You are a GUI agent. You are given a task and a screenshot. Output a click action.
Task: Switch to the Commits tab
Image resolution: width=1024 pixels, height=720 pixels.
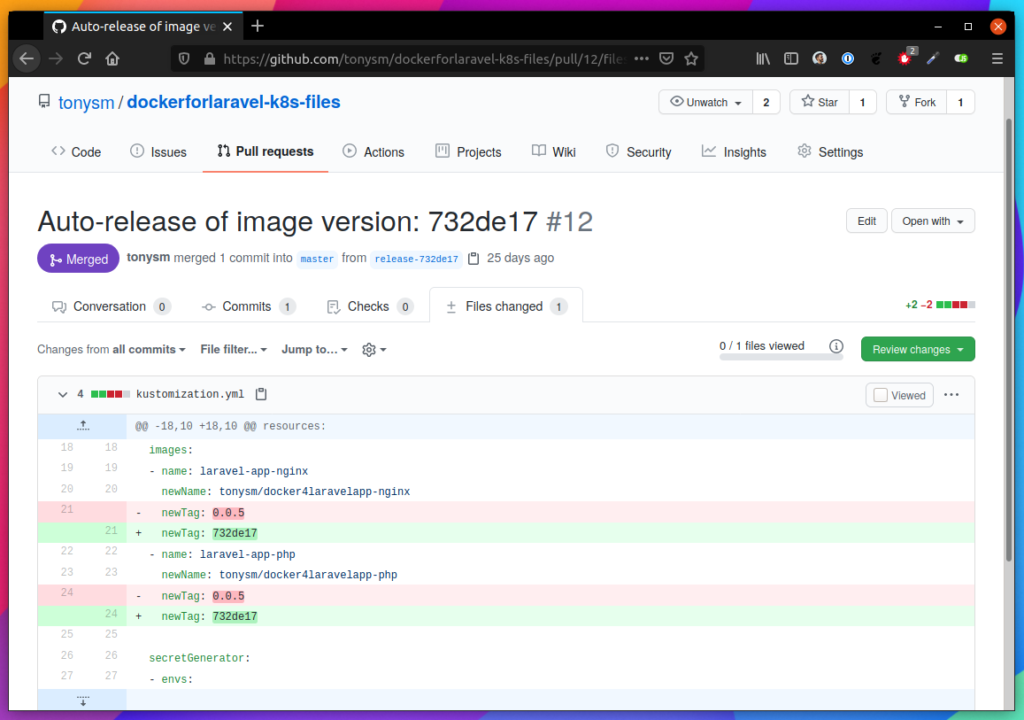coord(248,306)
